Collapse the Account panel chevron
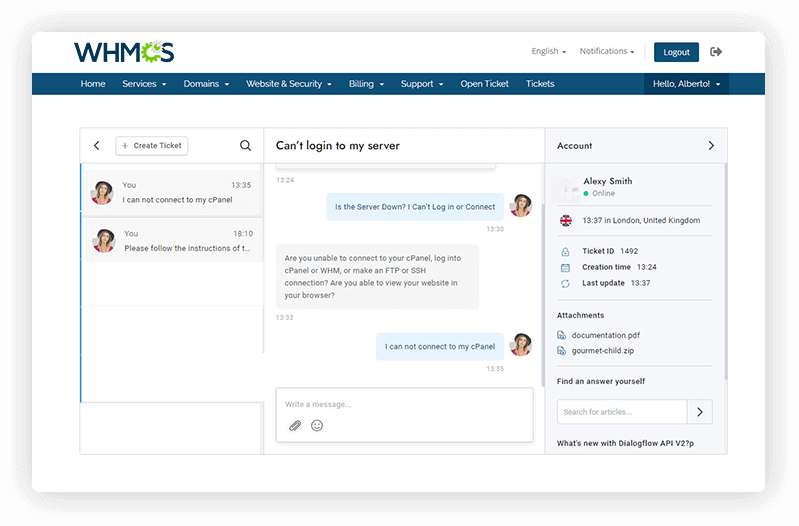This screenshot has width=799, height=526. (711, 146)
